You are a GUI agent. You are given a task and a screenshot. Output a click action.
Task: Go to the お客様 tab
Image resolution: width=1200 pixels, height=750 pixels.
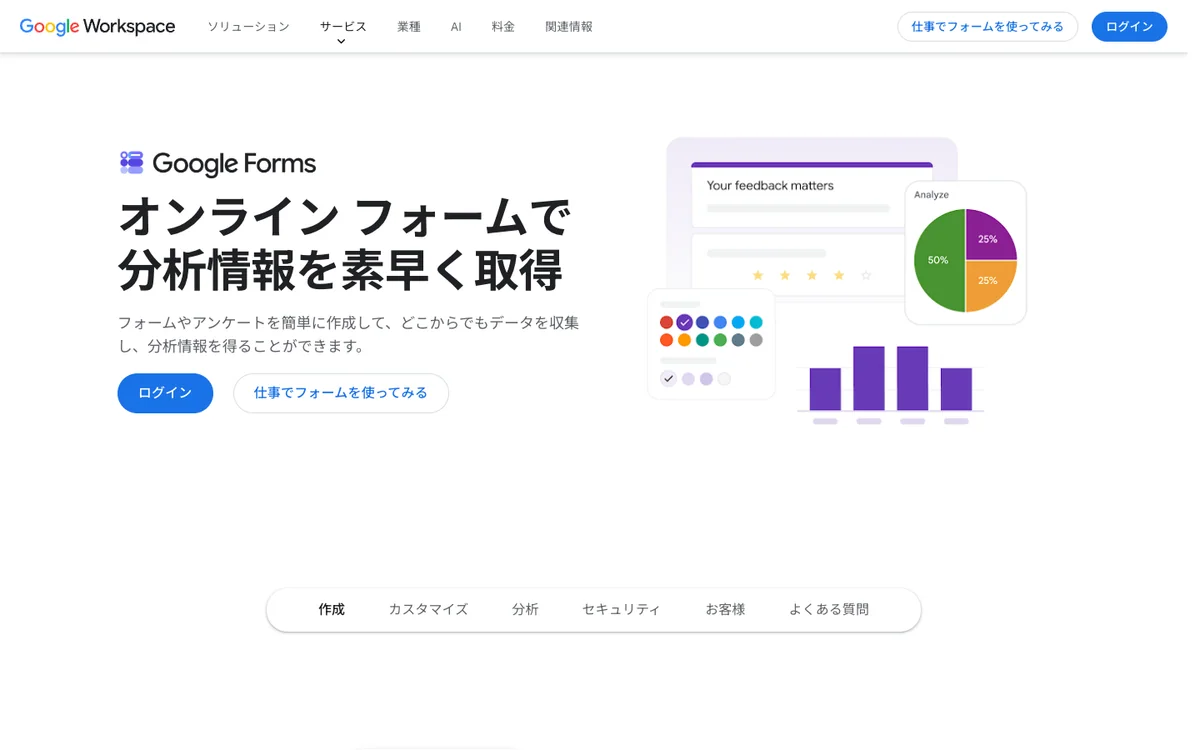(x=725, y=609)
